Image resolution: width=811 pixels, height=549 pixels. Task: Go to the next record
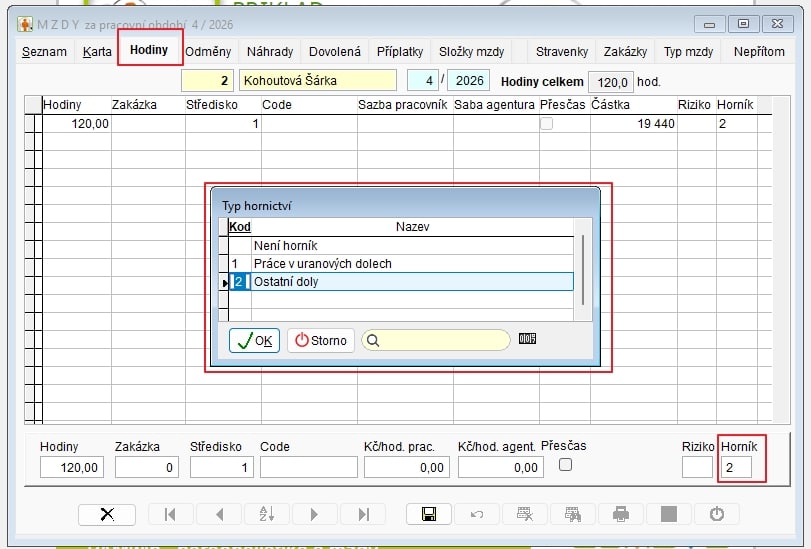coord(314,514)
